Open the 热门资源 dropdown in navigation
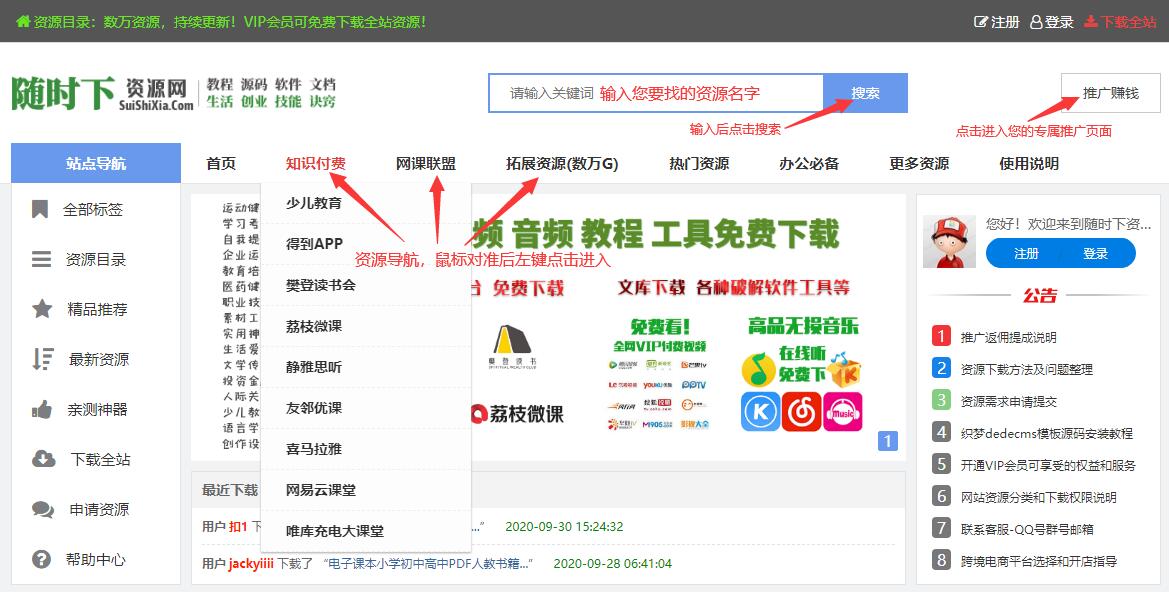Screen dimensions: 1169x592 click(x=698, y=163)
